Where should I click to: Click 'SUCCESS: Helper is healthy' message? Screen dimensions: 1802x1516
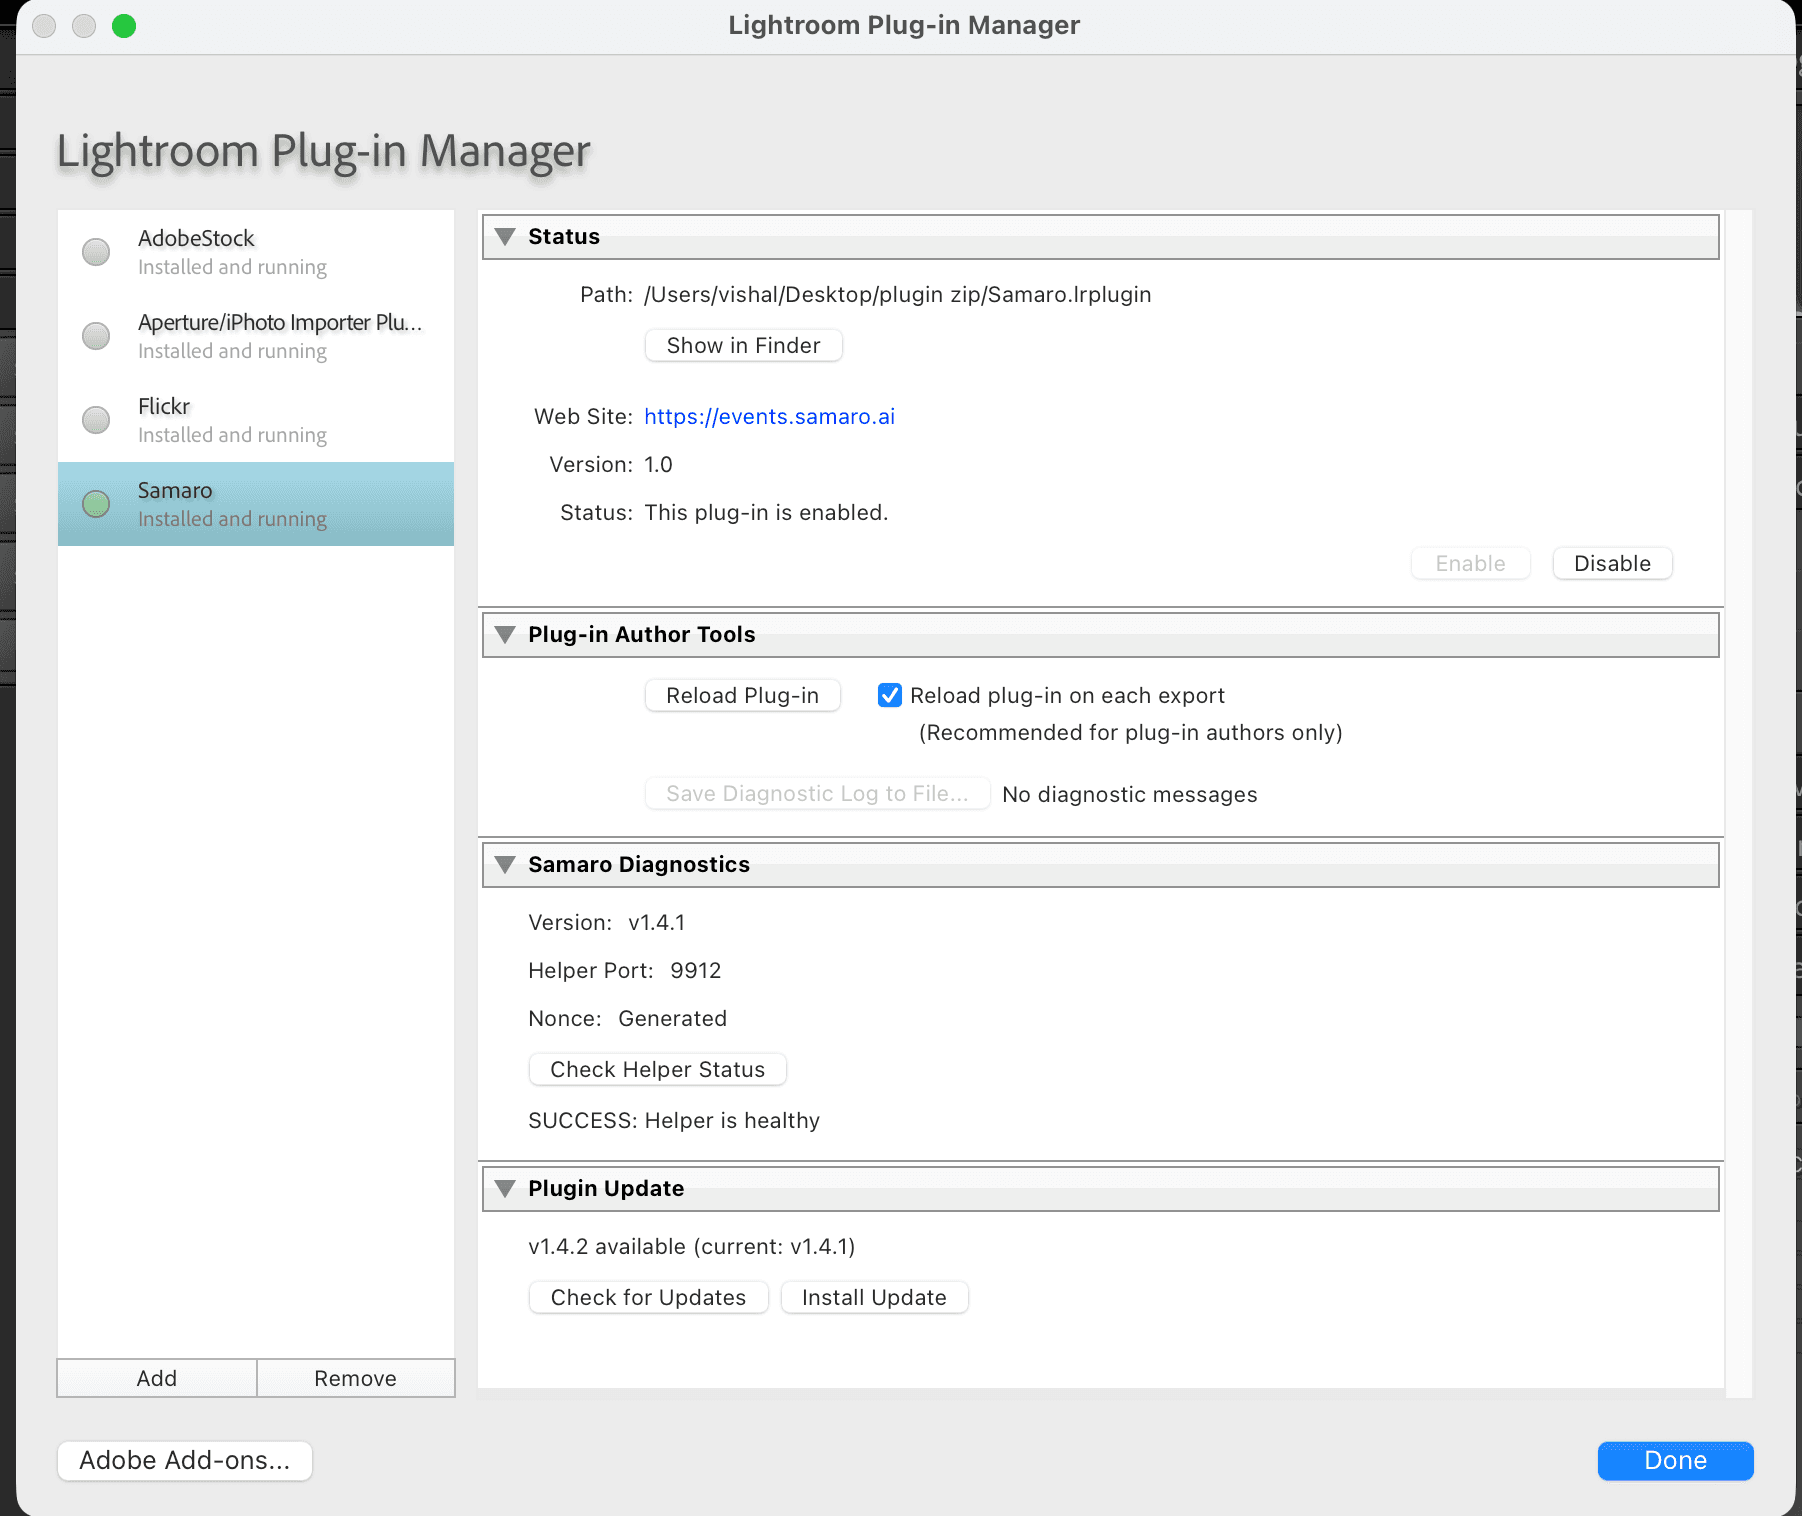tap(674, 1121)
